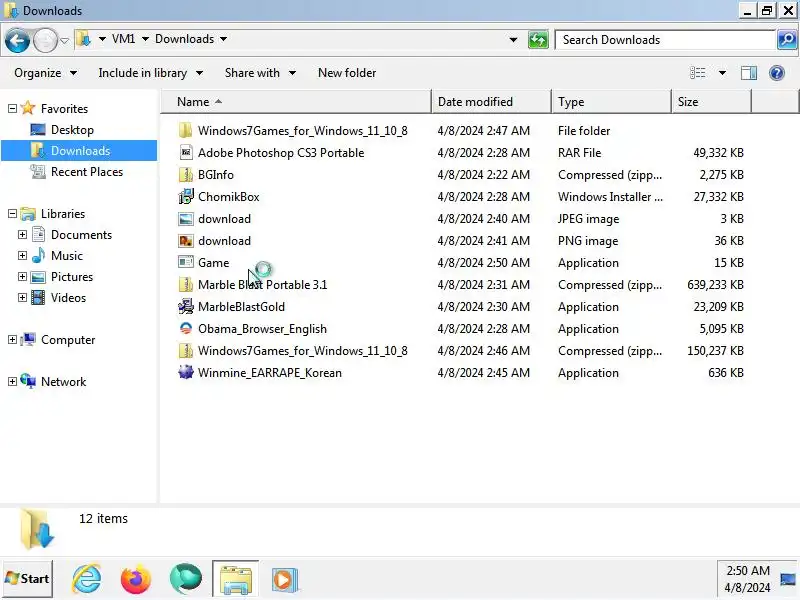
Task: Expand the Documents library node
Action: (22, 234)
